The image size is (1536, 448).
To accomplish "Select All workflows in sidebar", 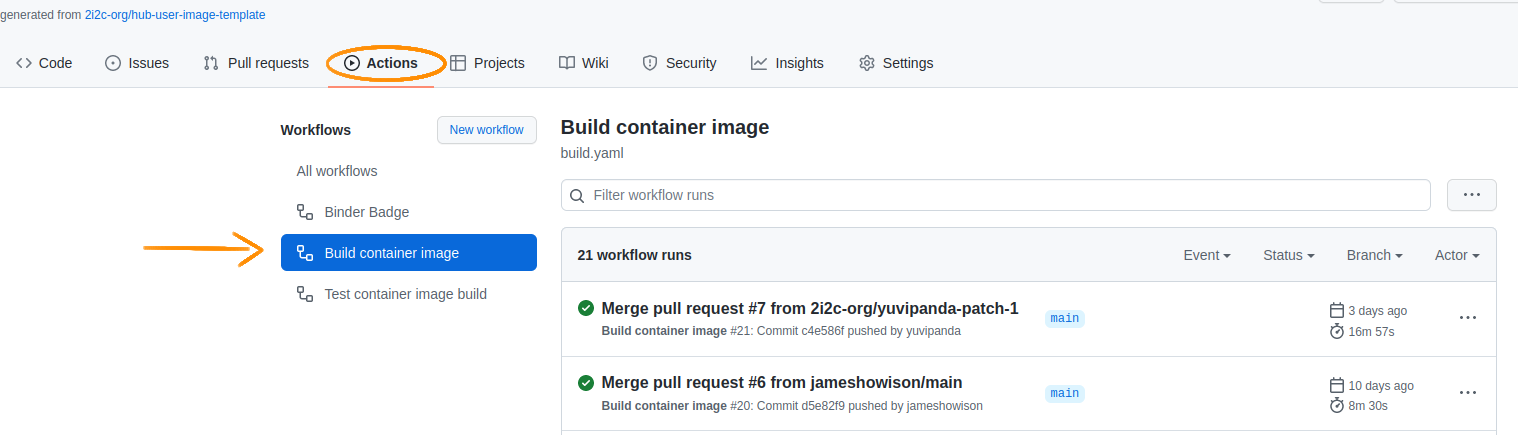I will 337,171.
